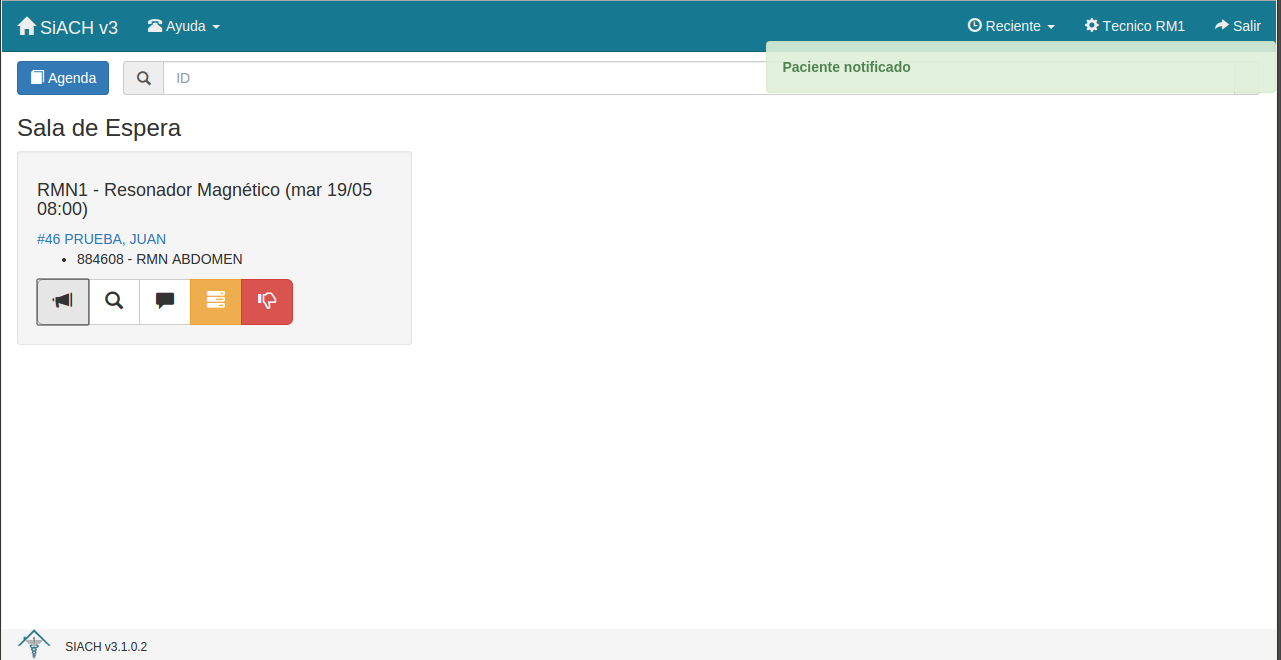This screenshot has height=660, width=1281.
Task: Dismiss the Paciente notificado notification
Action: pyautogui.click(x=1021, y=67)
